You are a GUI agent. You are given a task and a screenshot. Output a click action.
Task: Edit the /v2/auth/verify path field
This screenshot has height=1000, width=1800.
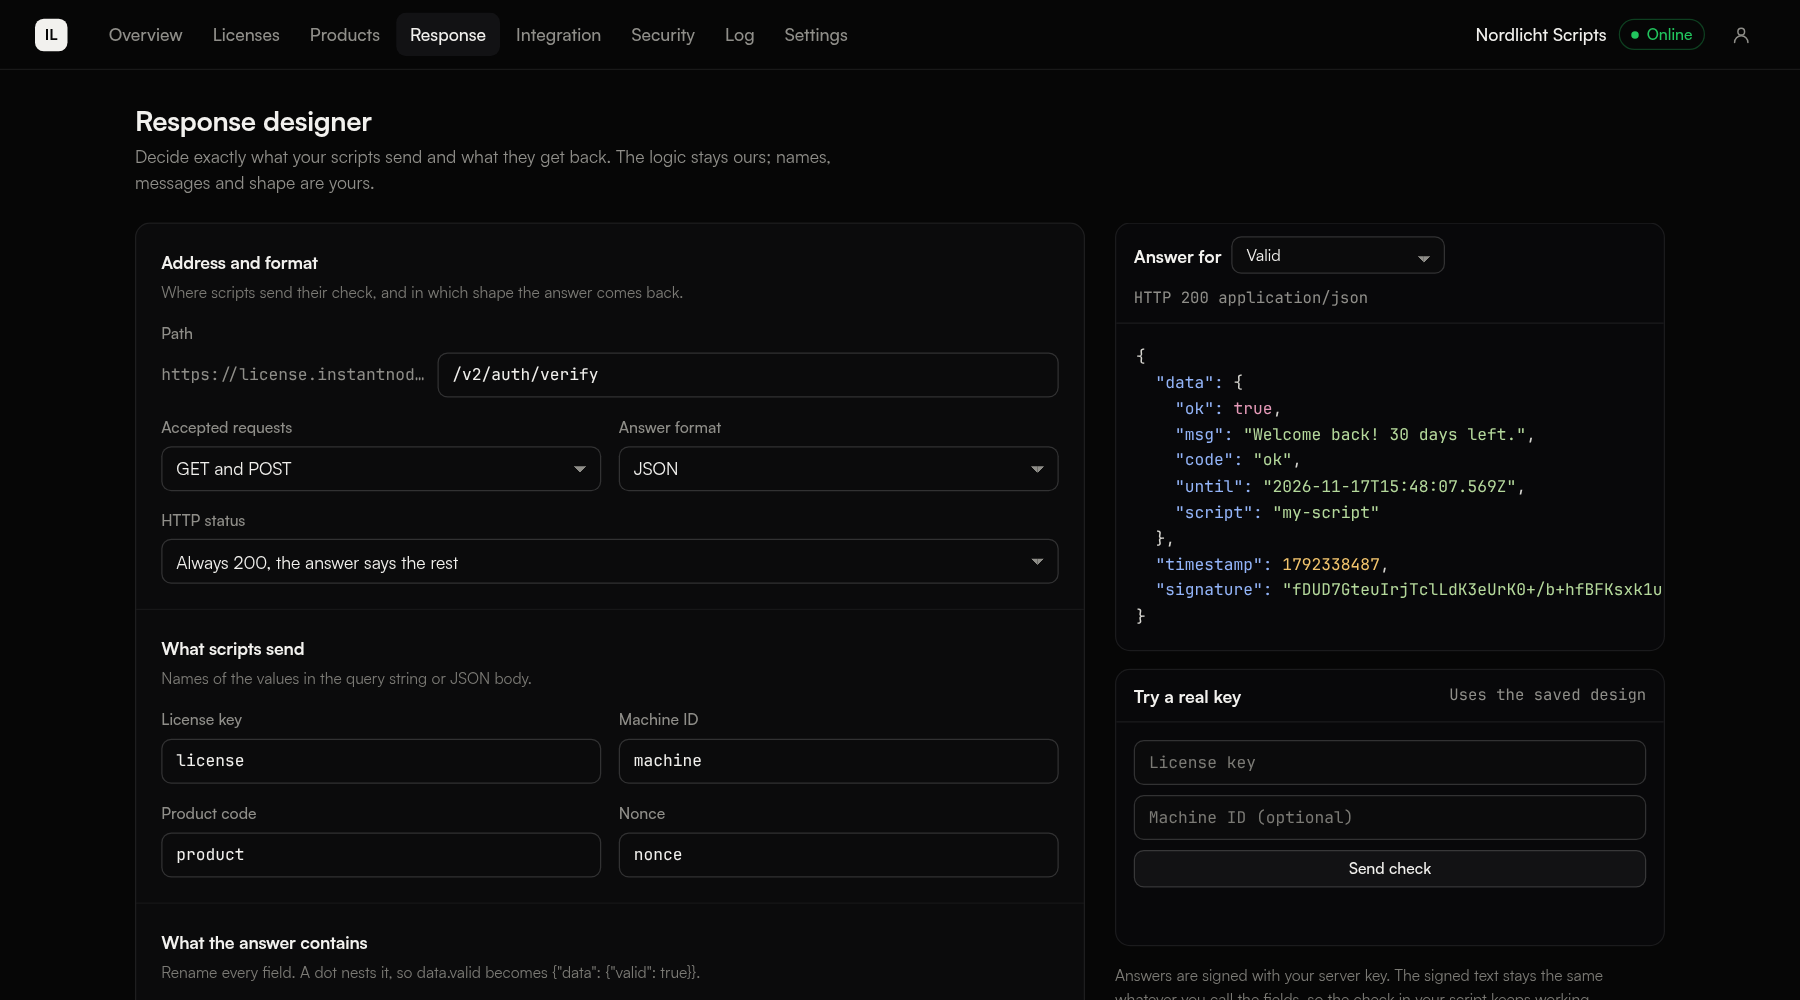tap(748, 375)
